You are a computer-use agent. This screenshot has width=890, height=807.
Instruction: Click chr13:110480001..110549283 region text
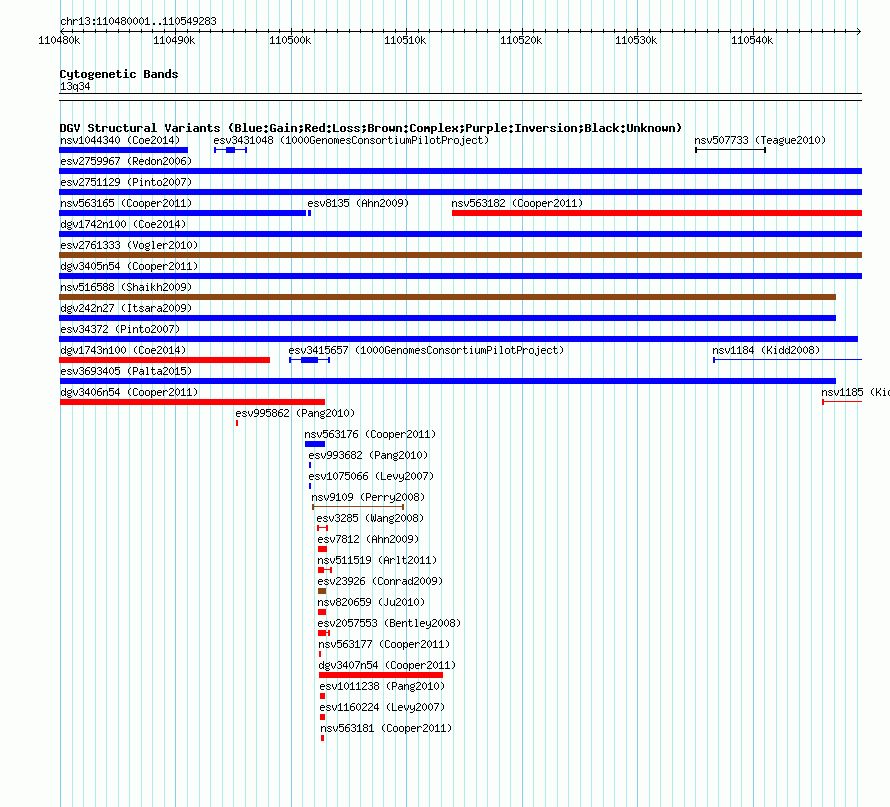click(x=138, y=21)
